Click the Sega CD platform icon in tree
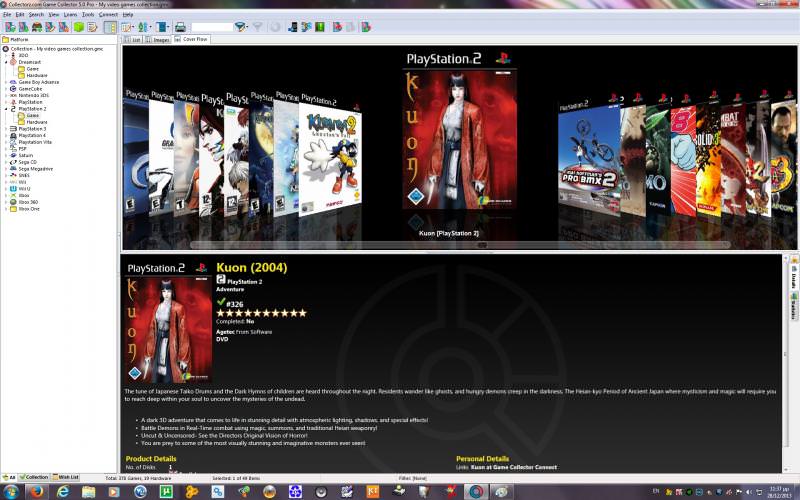The width and height of the screenshot is (800, 500). tap(14, 161)
